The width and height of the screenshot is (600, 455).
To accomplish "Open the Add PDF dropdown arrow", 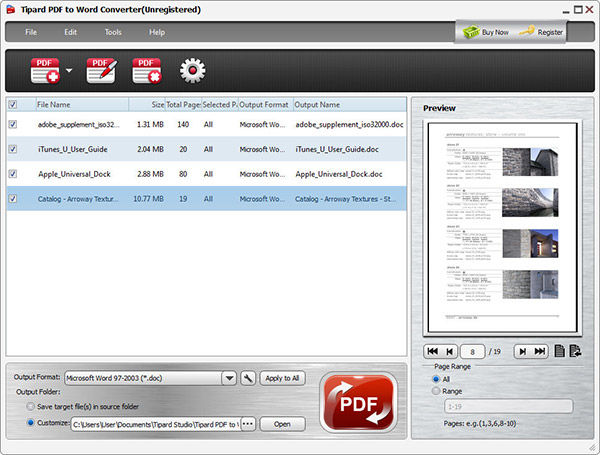I will click(x=69, y=70).
